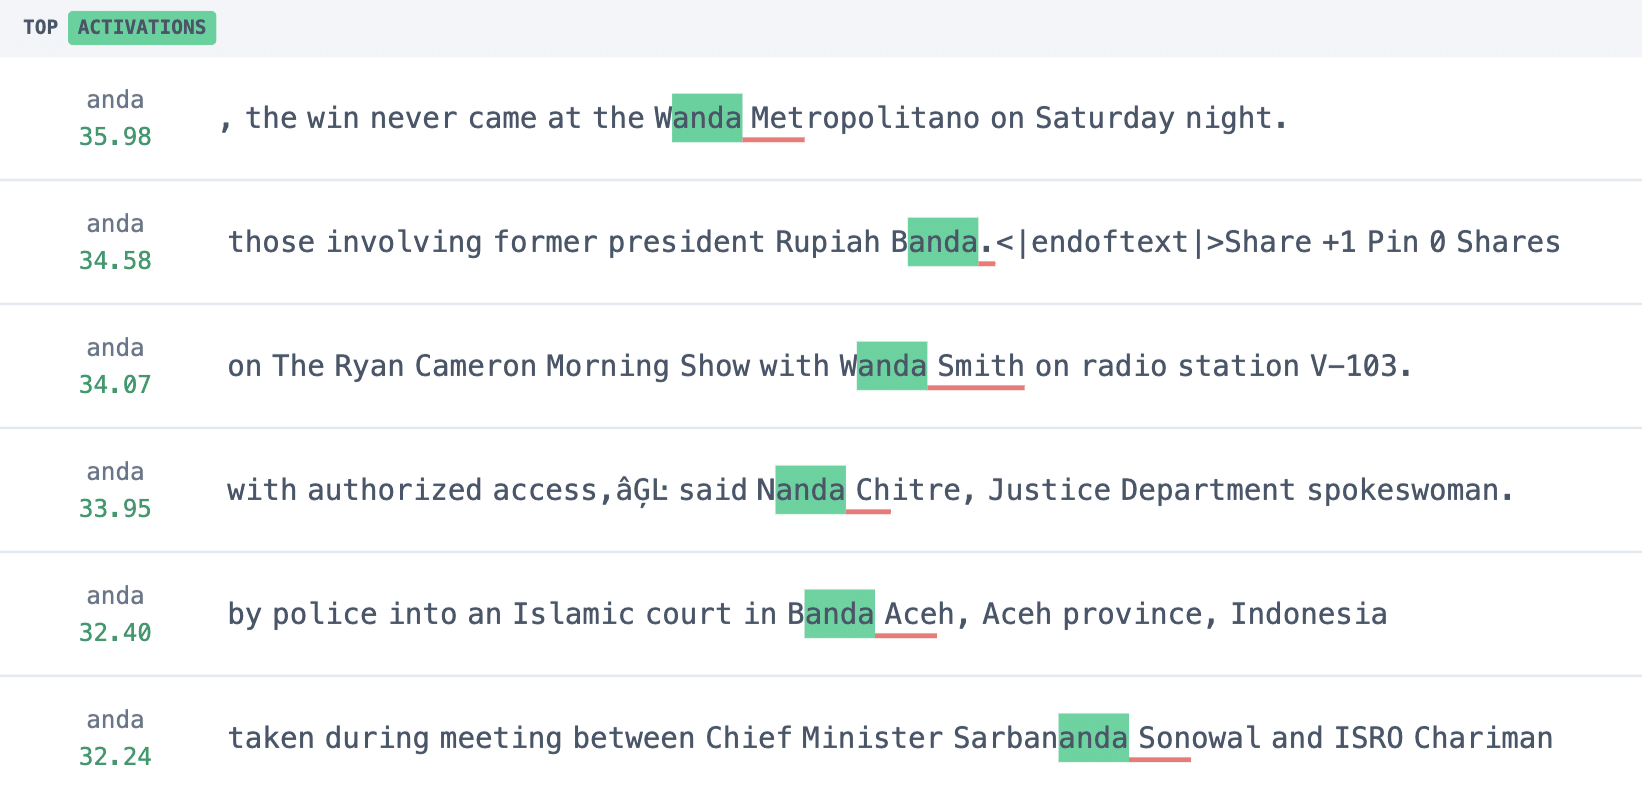Select the 34.58 activation value

(115, 260)
